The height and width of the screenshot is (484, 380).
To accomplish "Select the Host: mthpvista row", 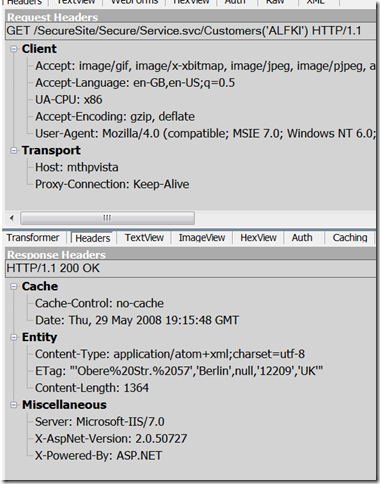I will [x=77, y=167].
